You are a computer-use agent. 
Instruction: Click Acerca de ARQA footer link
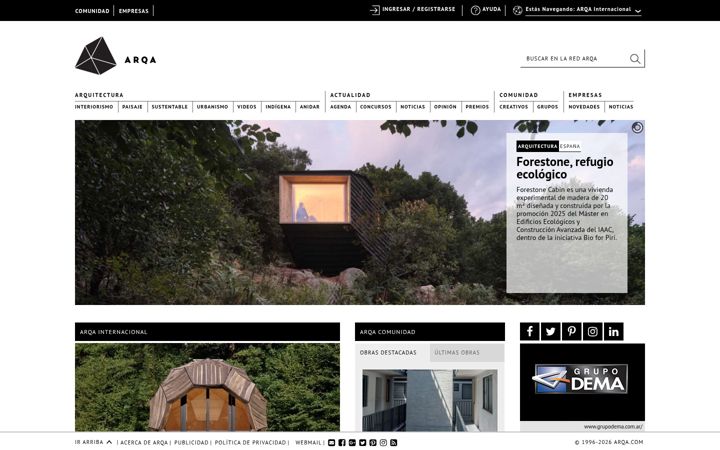point(144,443)
